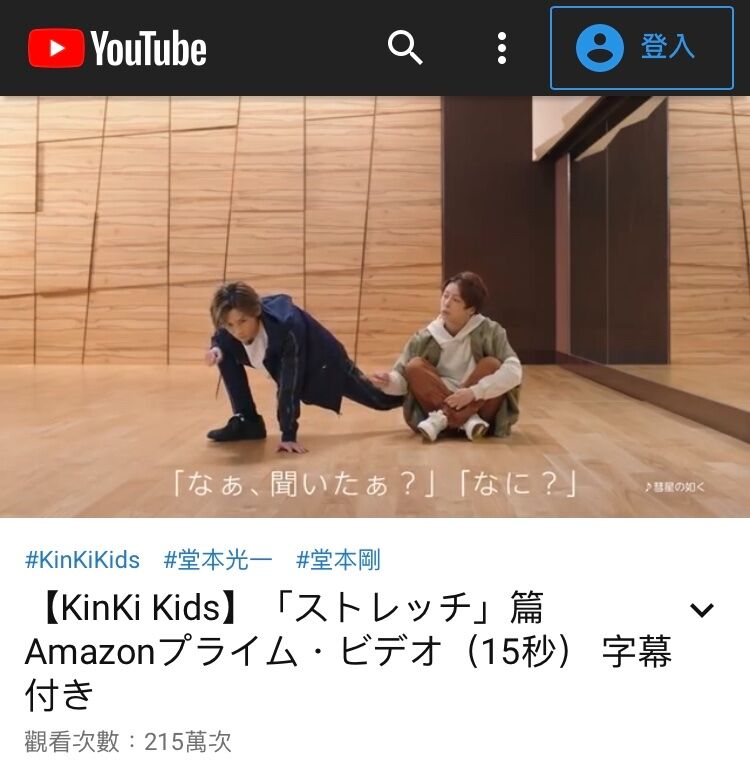Click the blue account avatar icon
The image size is (750, 781).
point(600,48)
